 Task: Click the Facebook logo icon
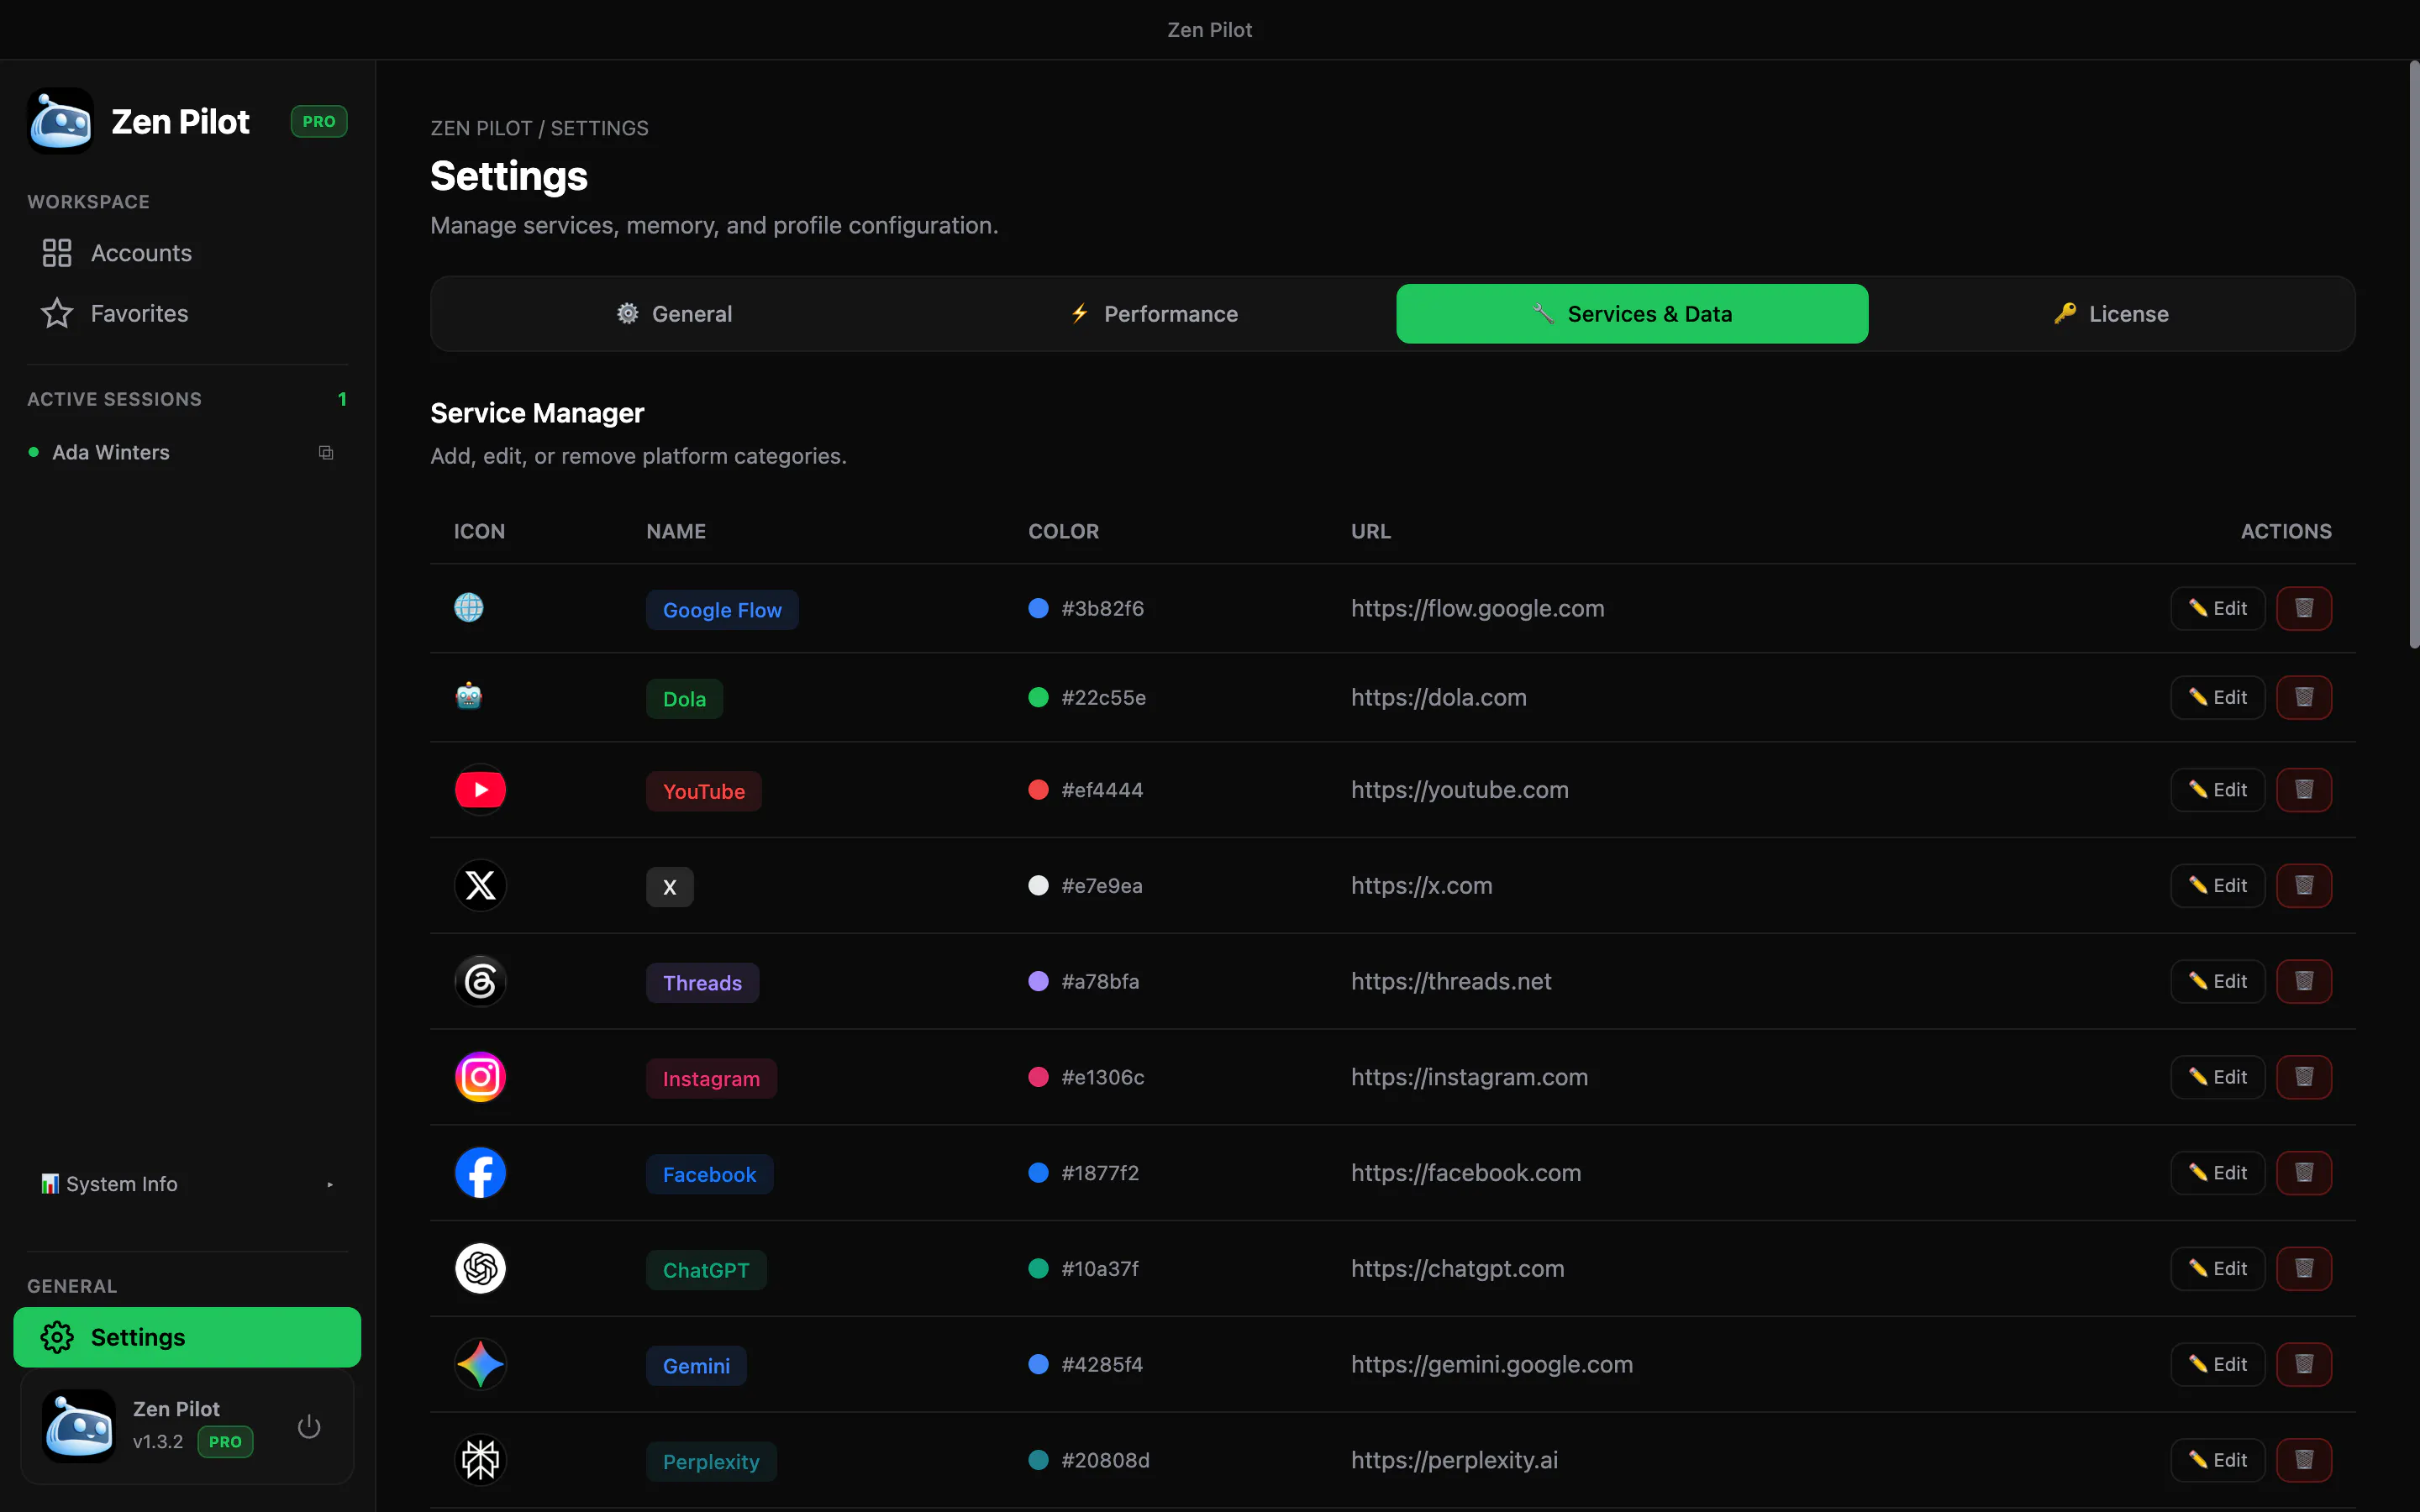coord(480,1173)
